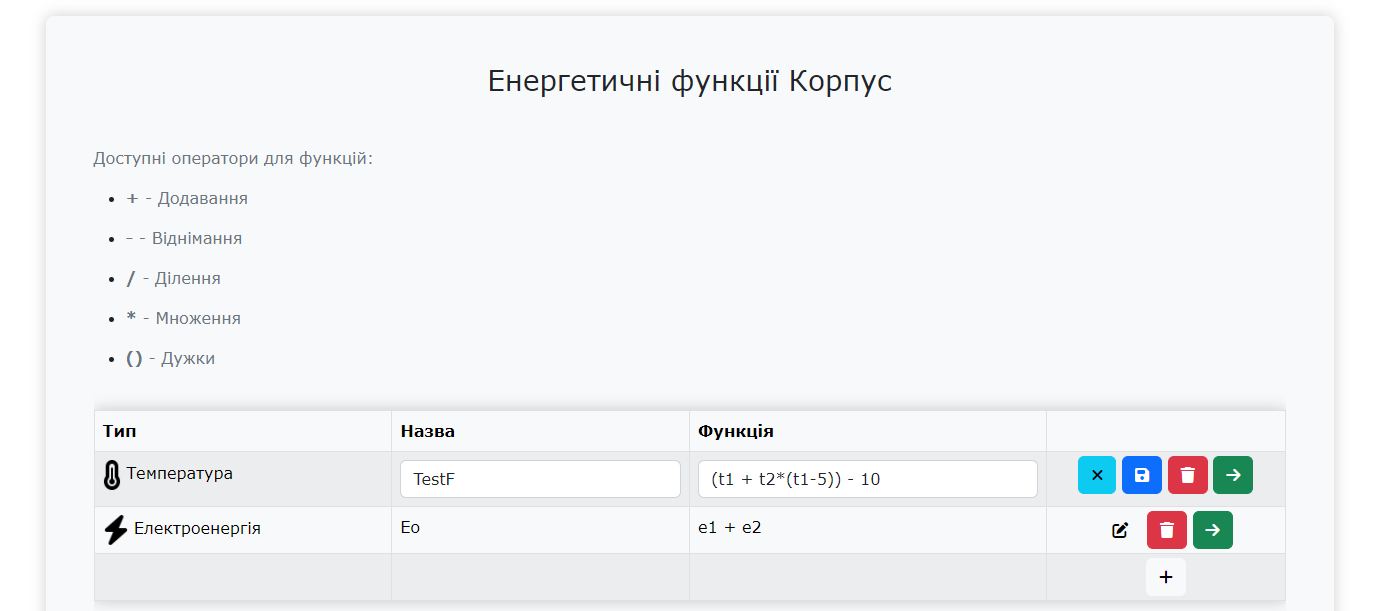
Task: Save the TestF function with the floppy icon
Action: tap(1141, 474)
